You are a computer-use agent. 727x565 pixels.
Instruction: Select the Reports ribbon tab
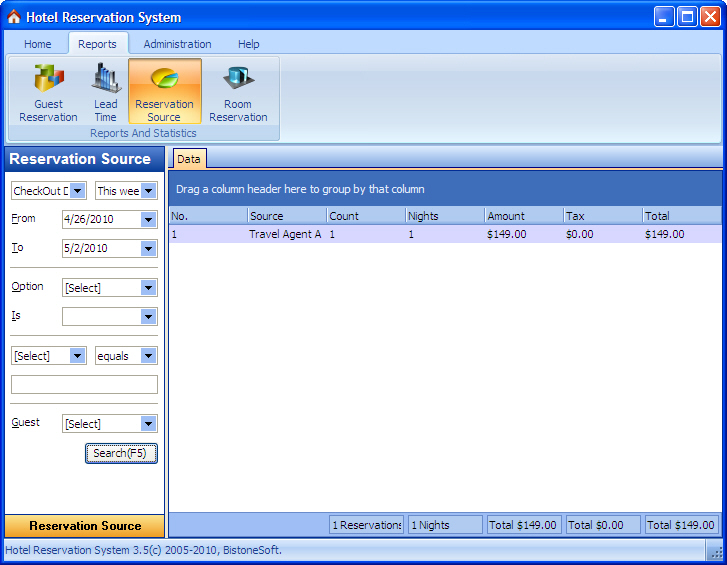97,44
